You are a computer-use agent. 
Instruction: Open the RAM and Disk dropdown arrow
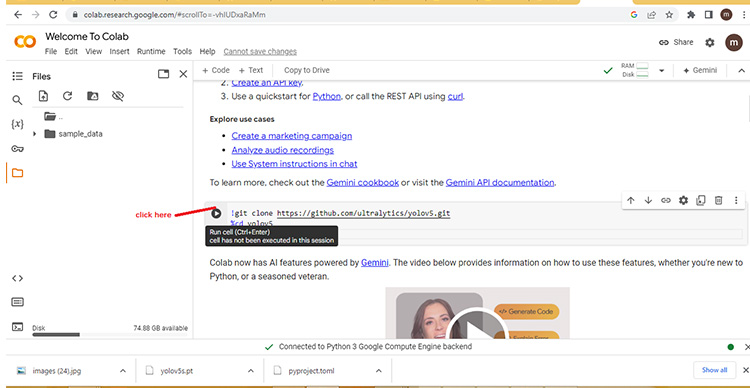pos(662,70)
